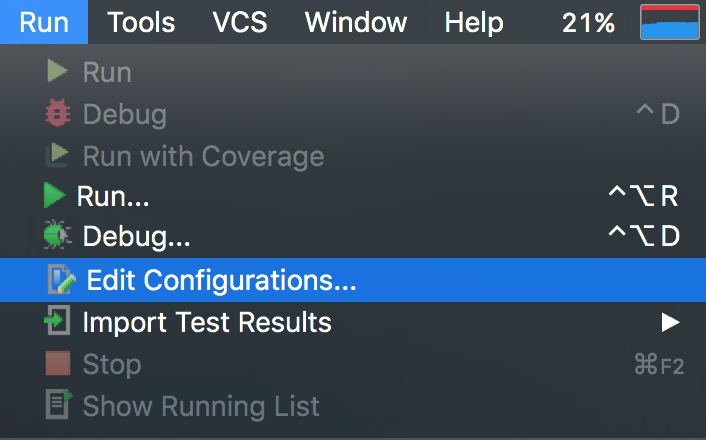Choose Debug... with shortcut Ctrl-Option-D
Viewport: 706px width, 440px height.
pyautogui.click(x=136, y=238)
